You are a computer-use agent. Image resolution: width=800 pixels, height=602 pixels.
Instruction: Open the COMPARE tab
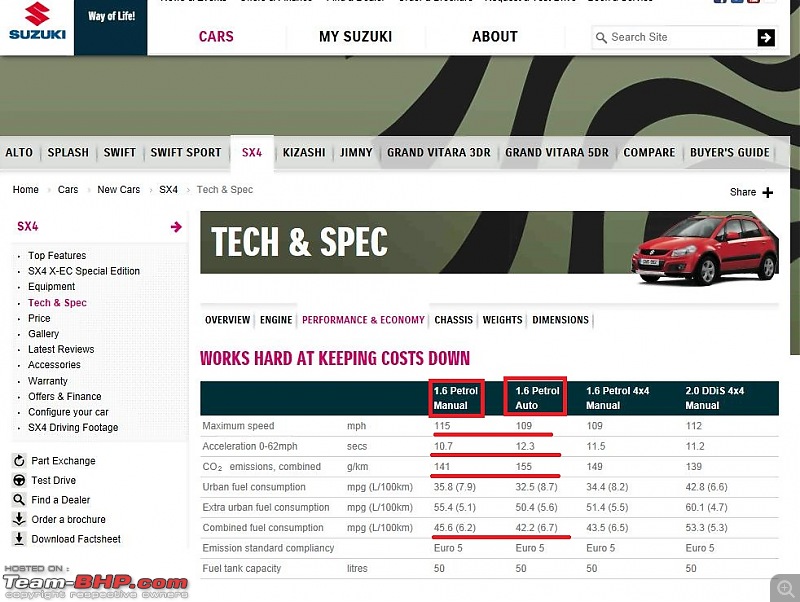[x=649, y=153]
